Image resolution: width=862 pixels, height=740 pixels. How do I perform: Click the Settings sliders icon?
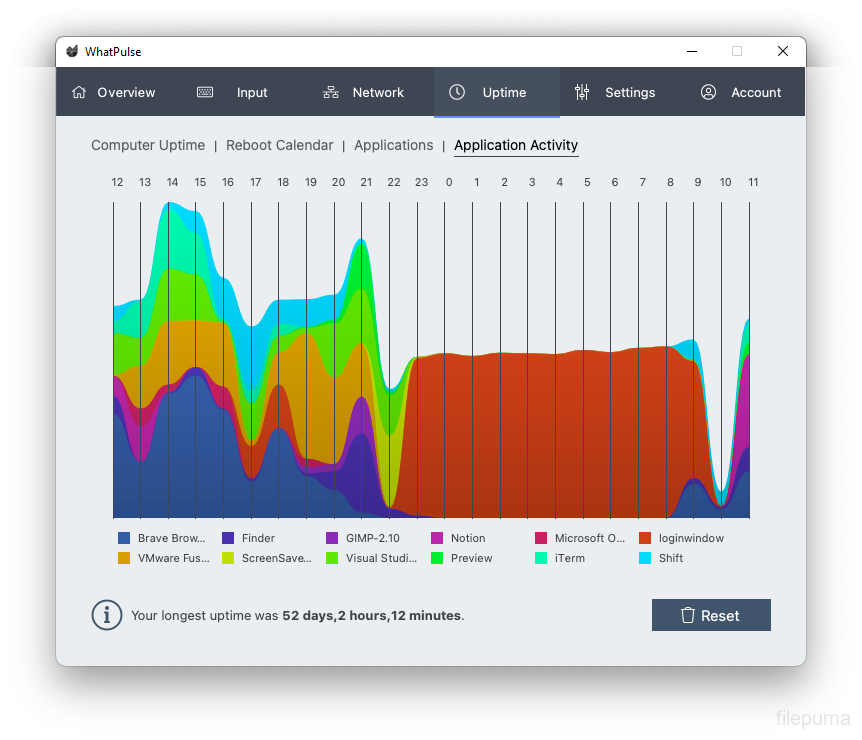(x=582, y=92)
